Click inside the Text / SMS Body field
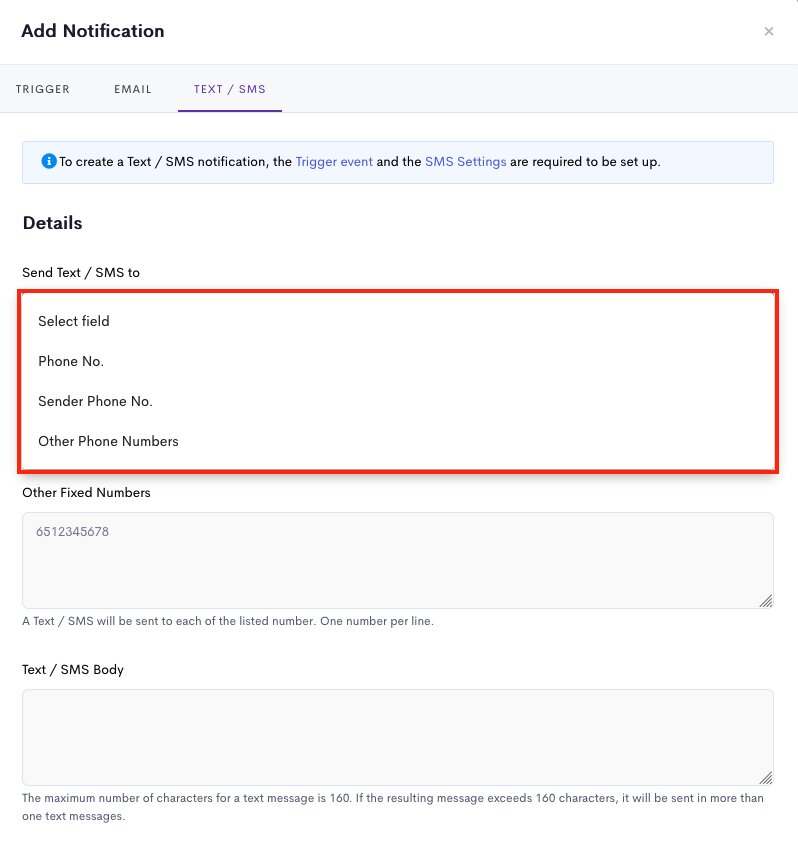Screen dimensions: 798x843 coord(398,737)
